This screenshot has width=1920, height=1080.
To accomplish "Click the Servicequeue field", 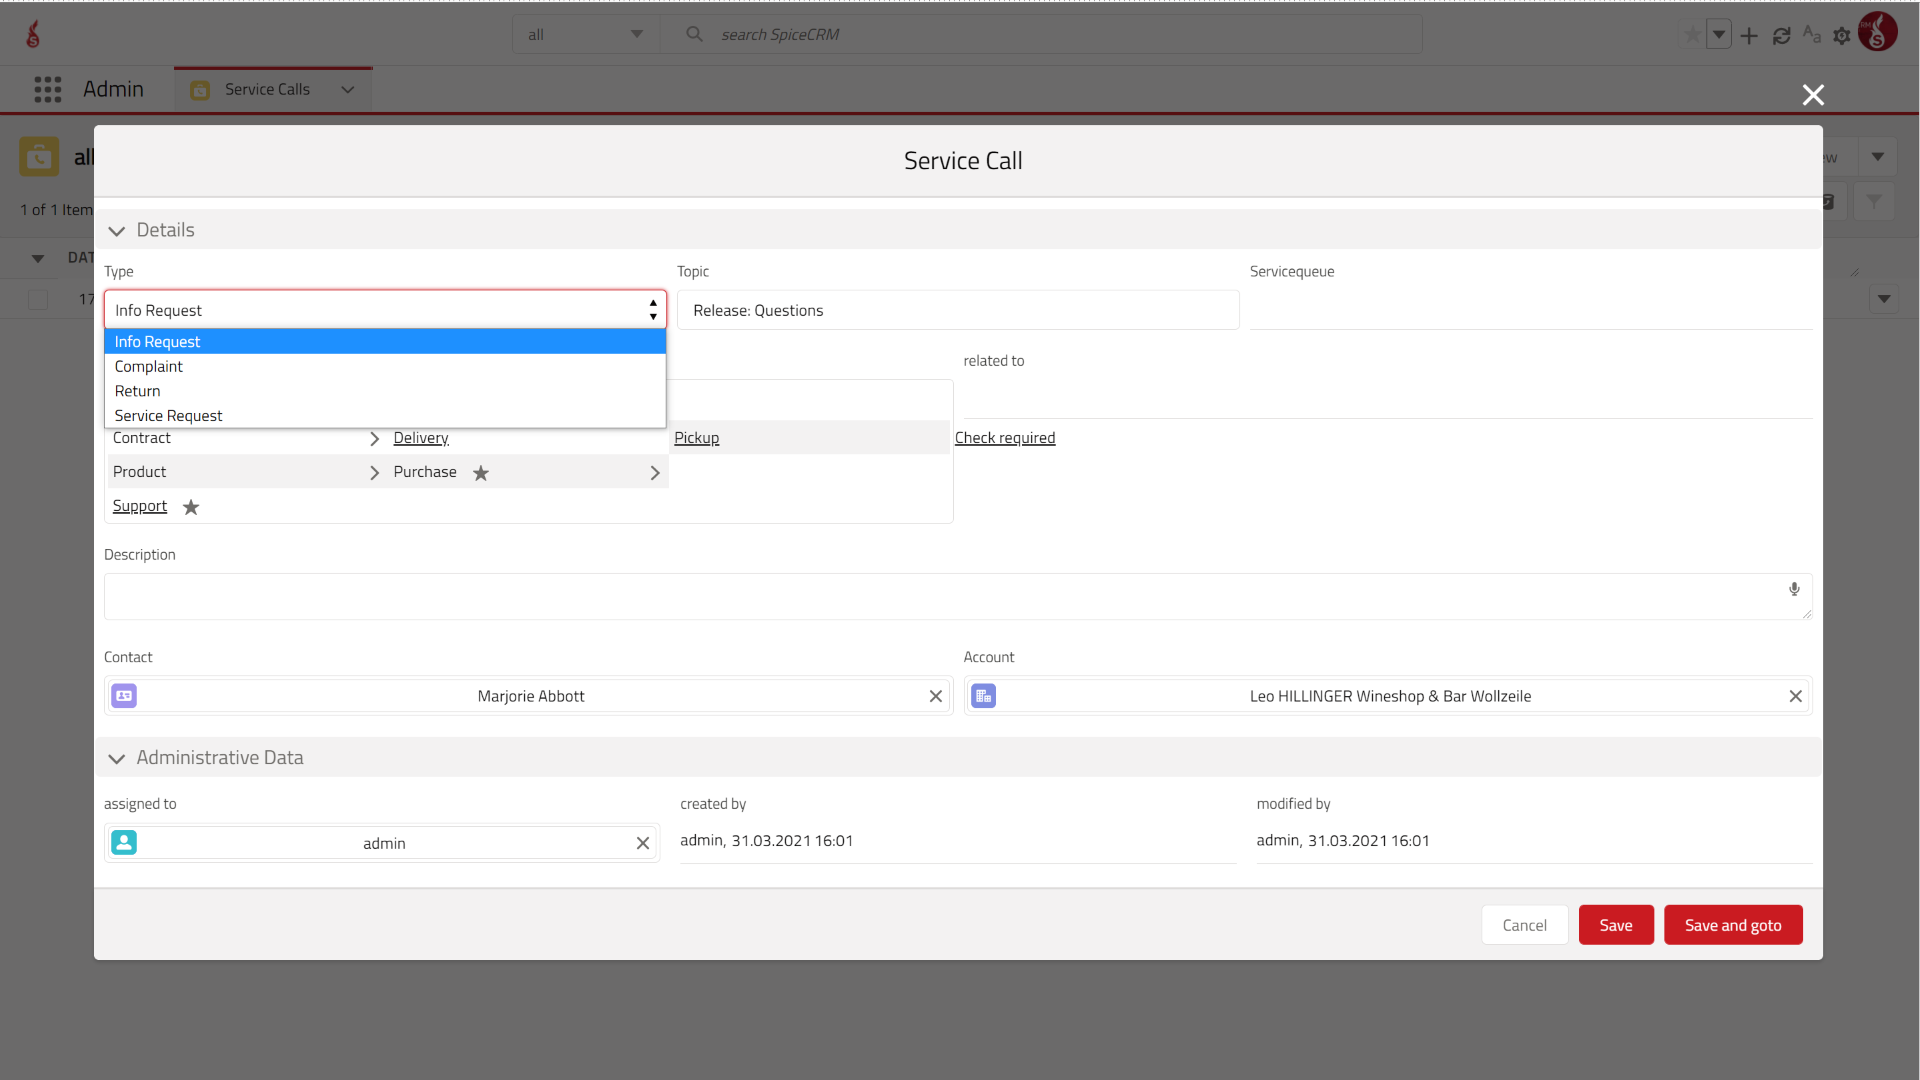I will click(1531, 310).
